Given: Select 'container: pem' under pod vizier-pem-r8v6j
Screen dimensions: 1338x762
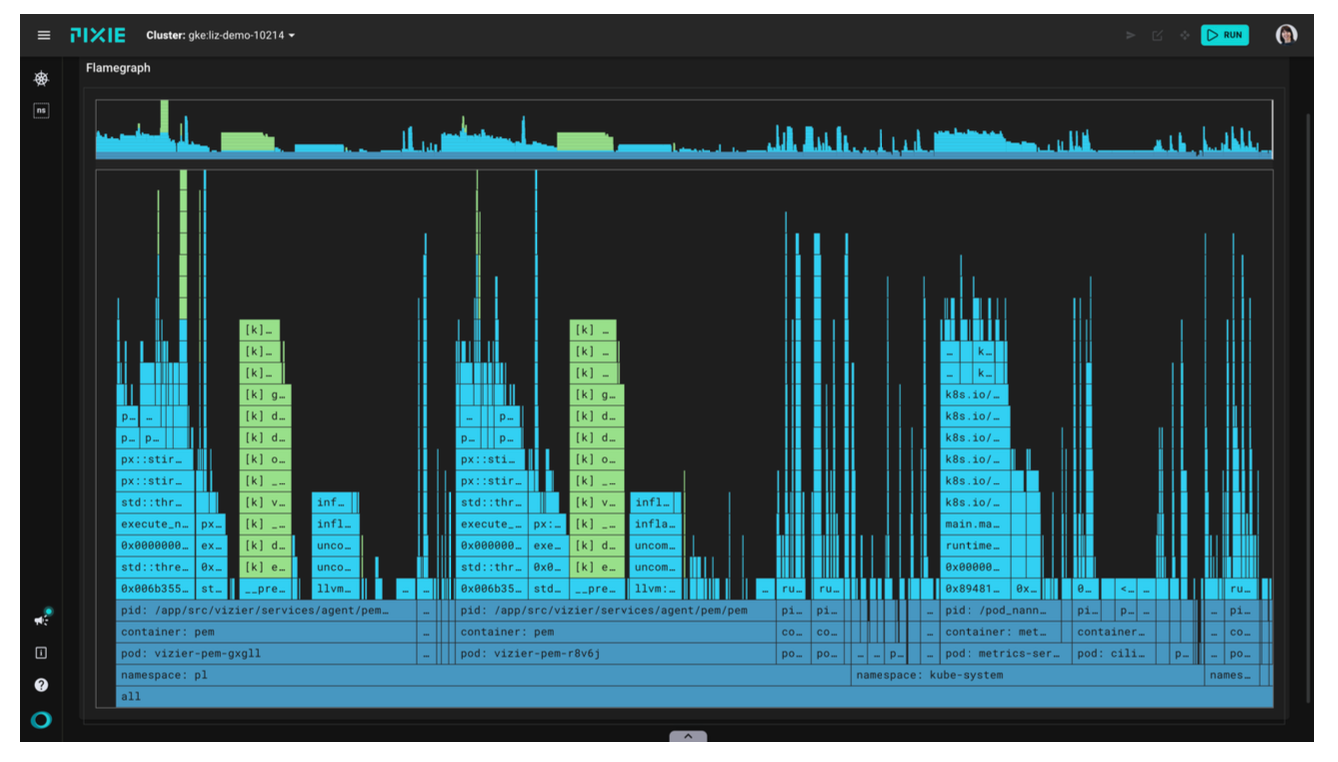Looking at the screenshot, I should 617,632.
